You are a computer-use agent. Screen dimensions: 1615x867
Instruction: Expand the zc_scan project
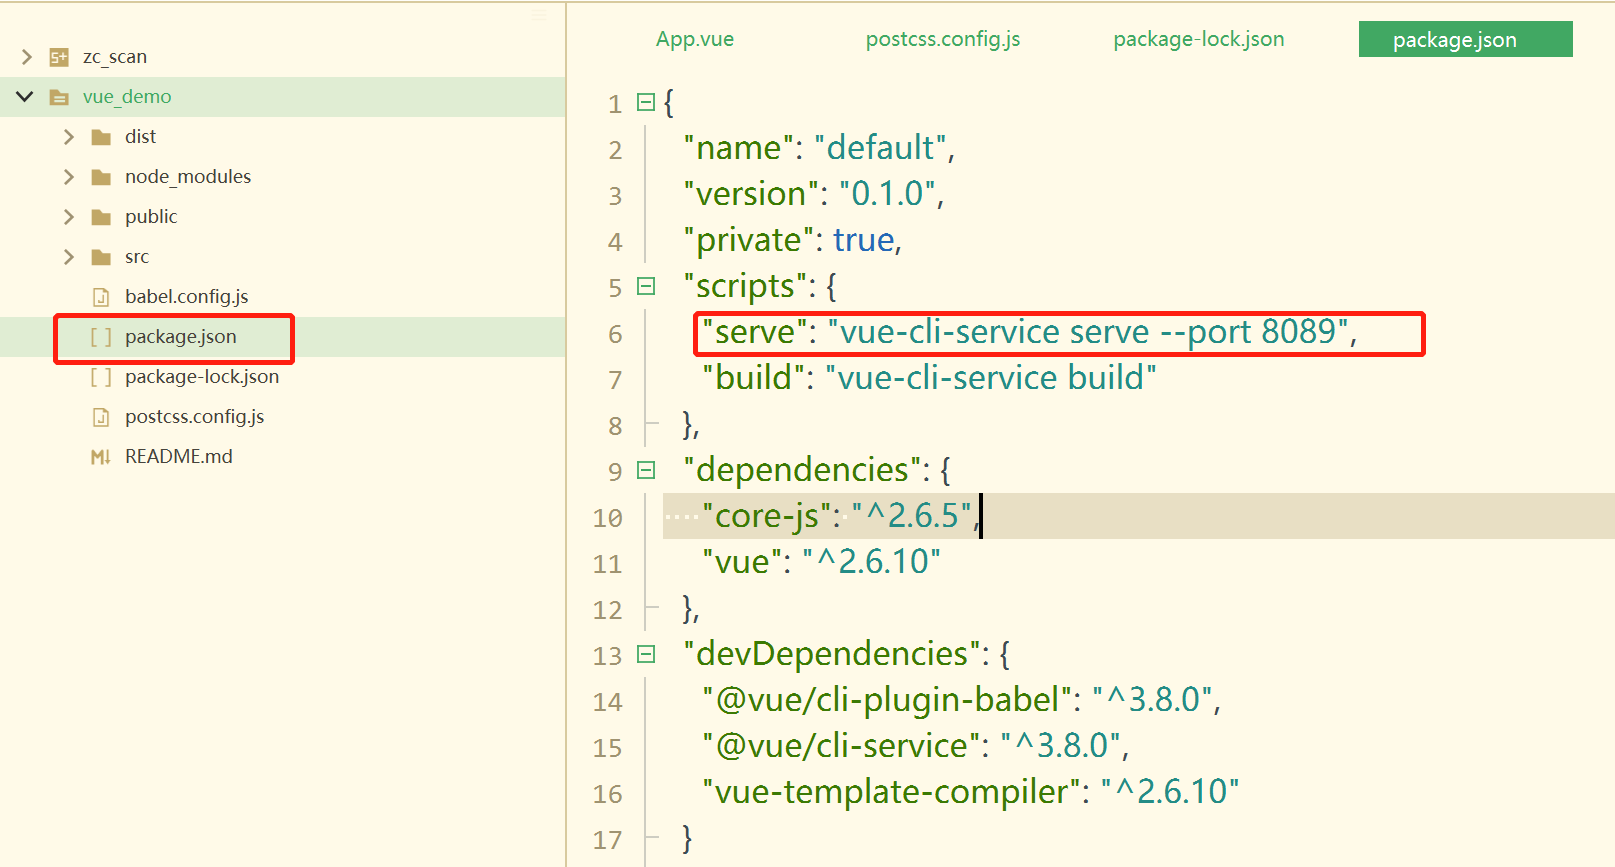tap(27, 57)
